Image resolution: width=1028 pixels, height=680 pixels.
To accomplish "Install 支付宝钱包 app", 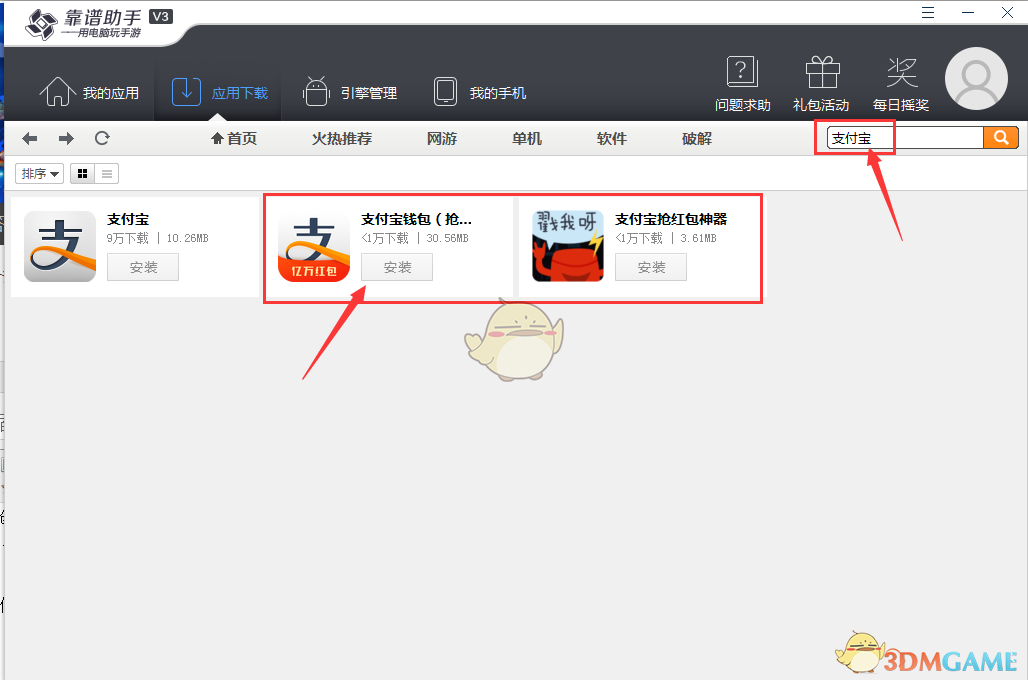I will (x=397, y=267).
